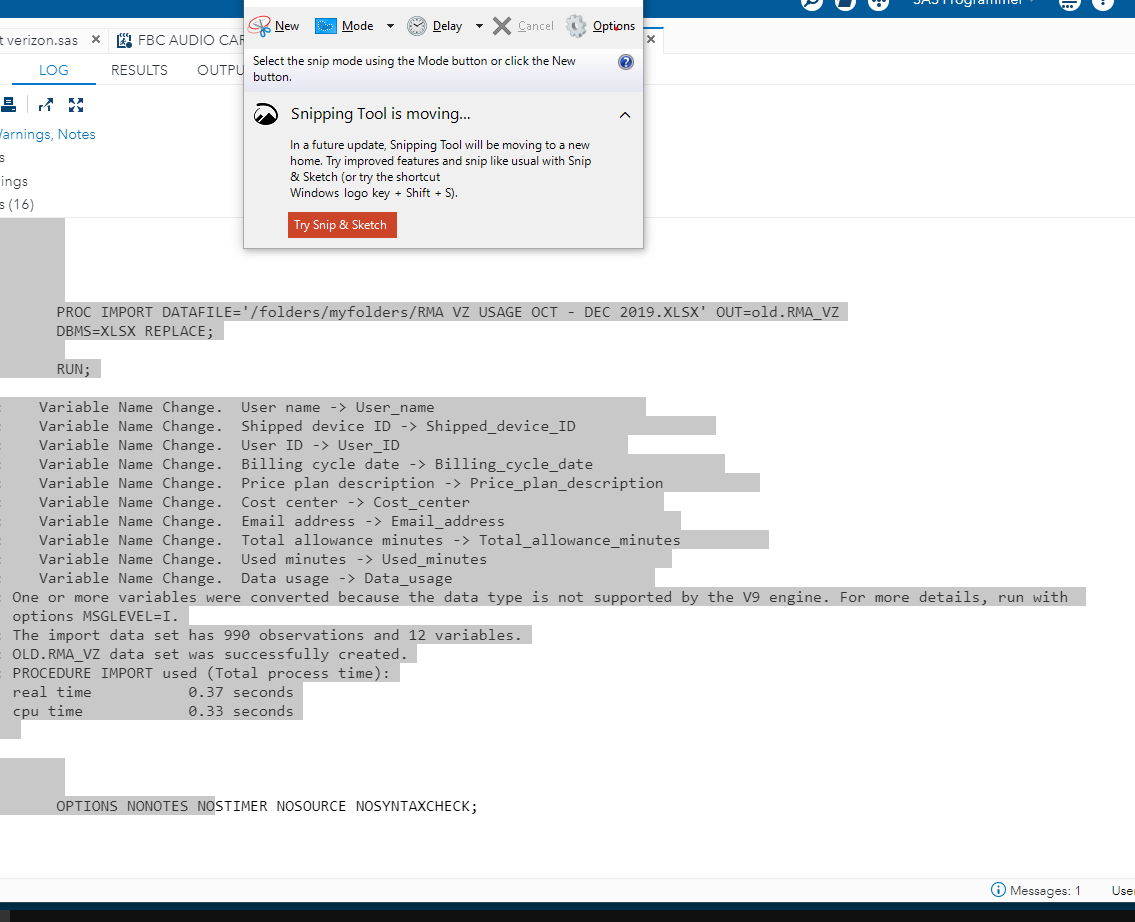
Task: Open the log in a new browser tab
Action: tap(44, 103)
